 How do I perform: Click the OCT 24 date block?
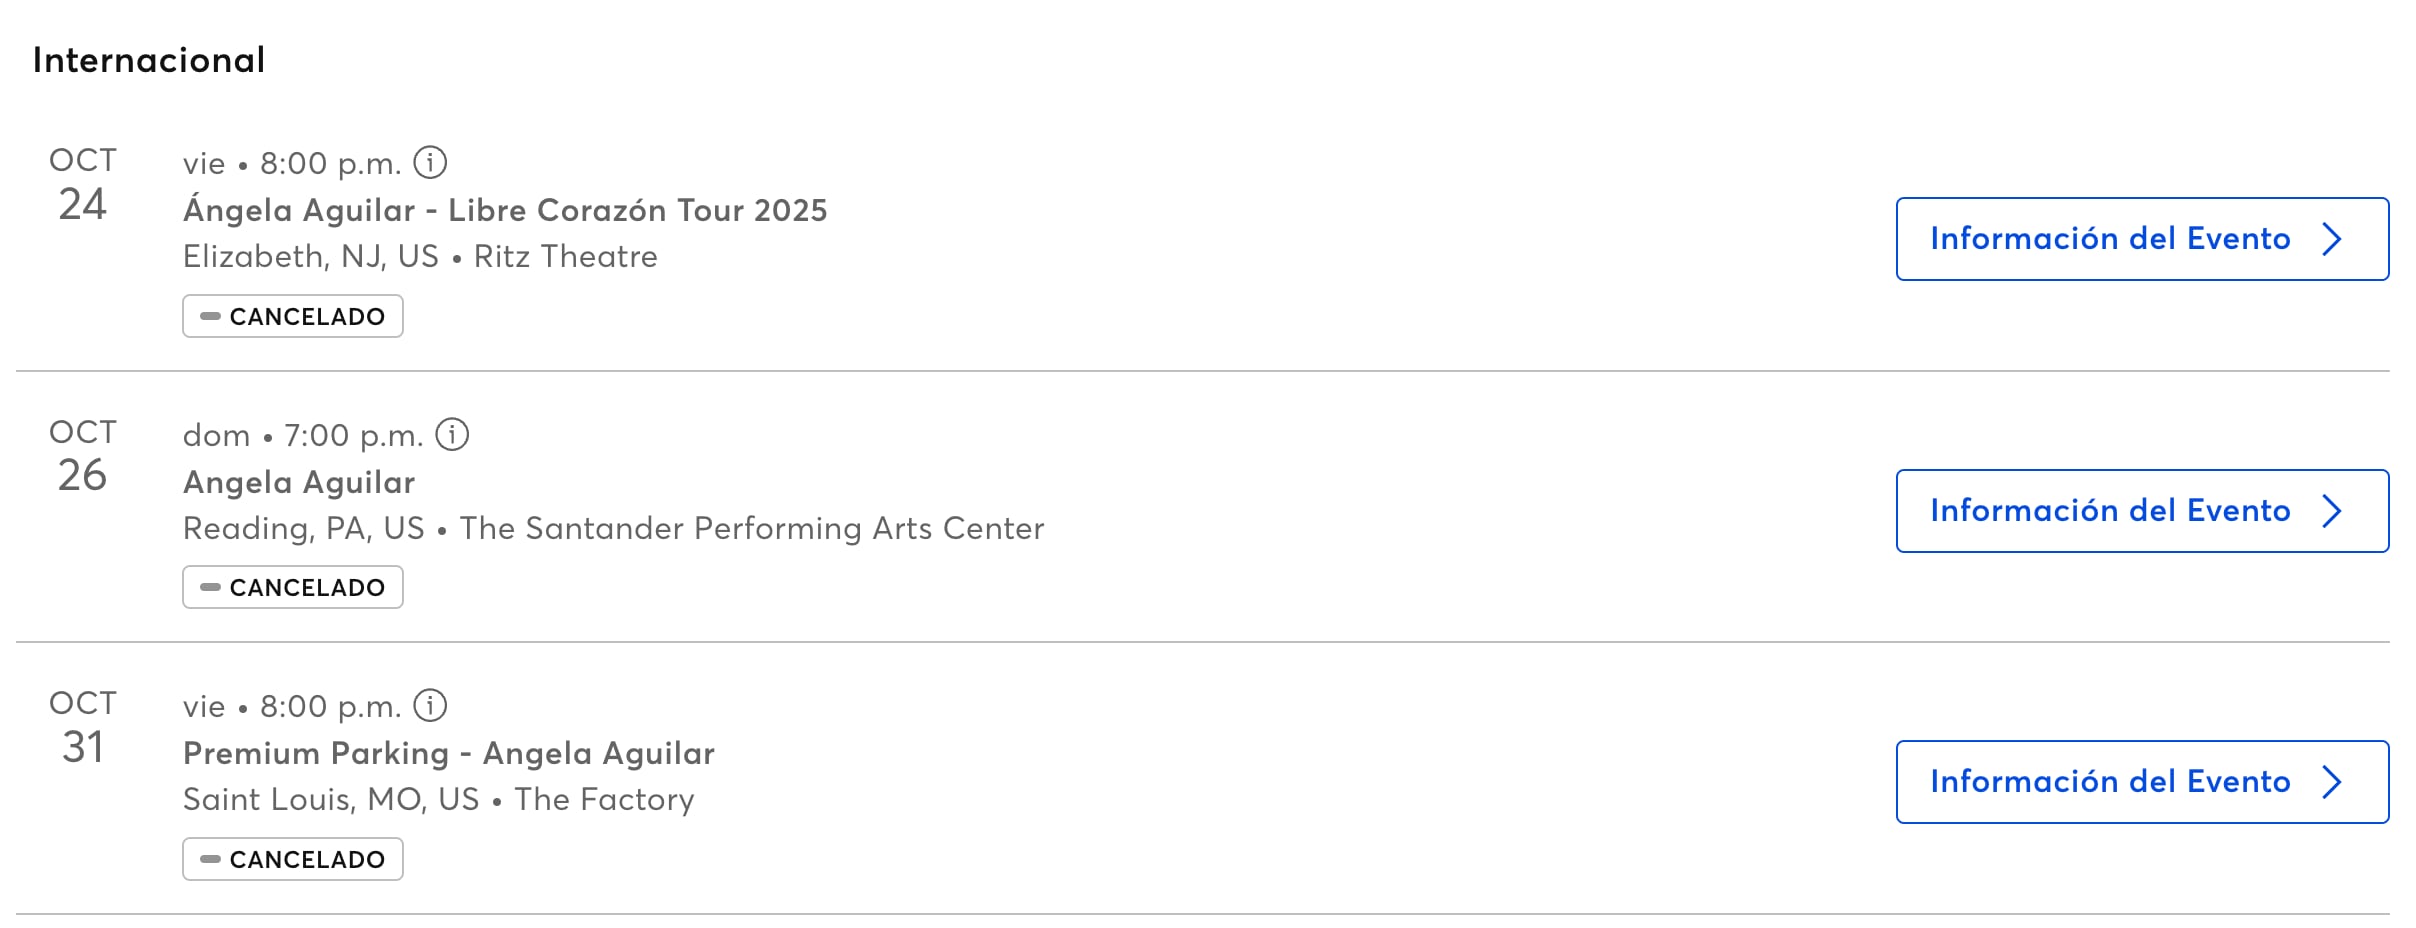pyautogui.click(x=83, y=184)
